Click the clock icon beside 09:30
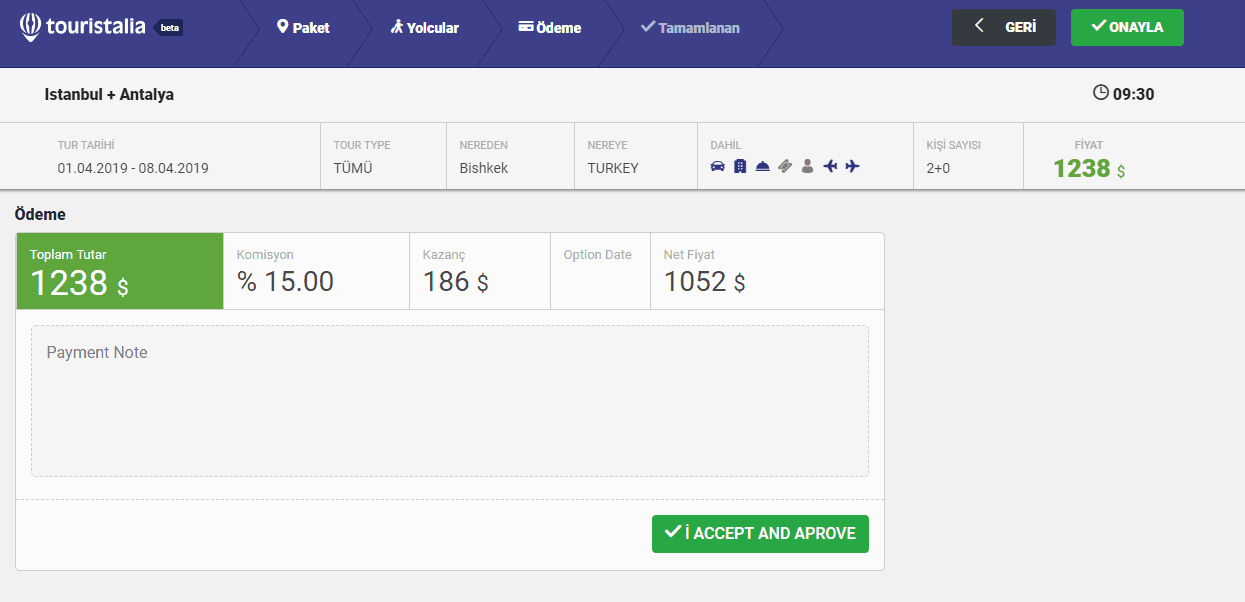Viewport: 1245px width, 602px height. point(1101,93)
